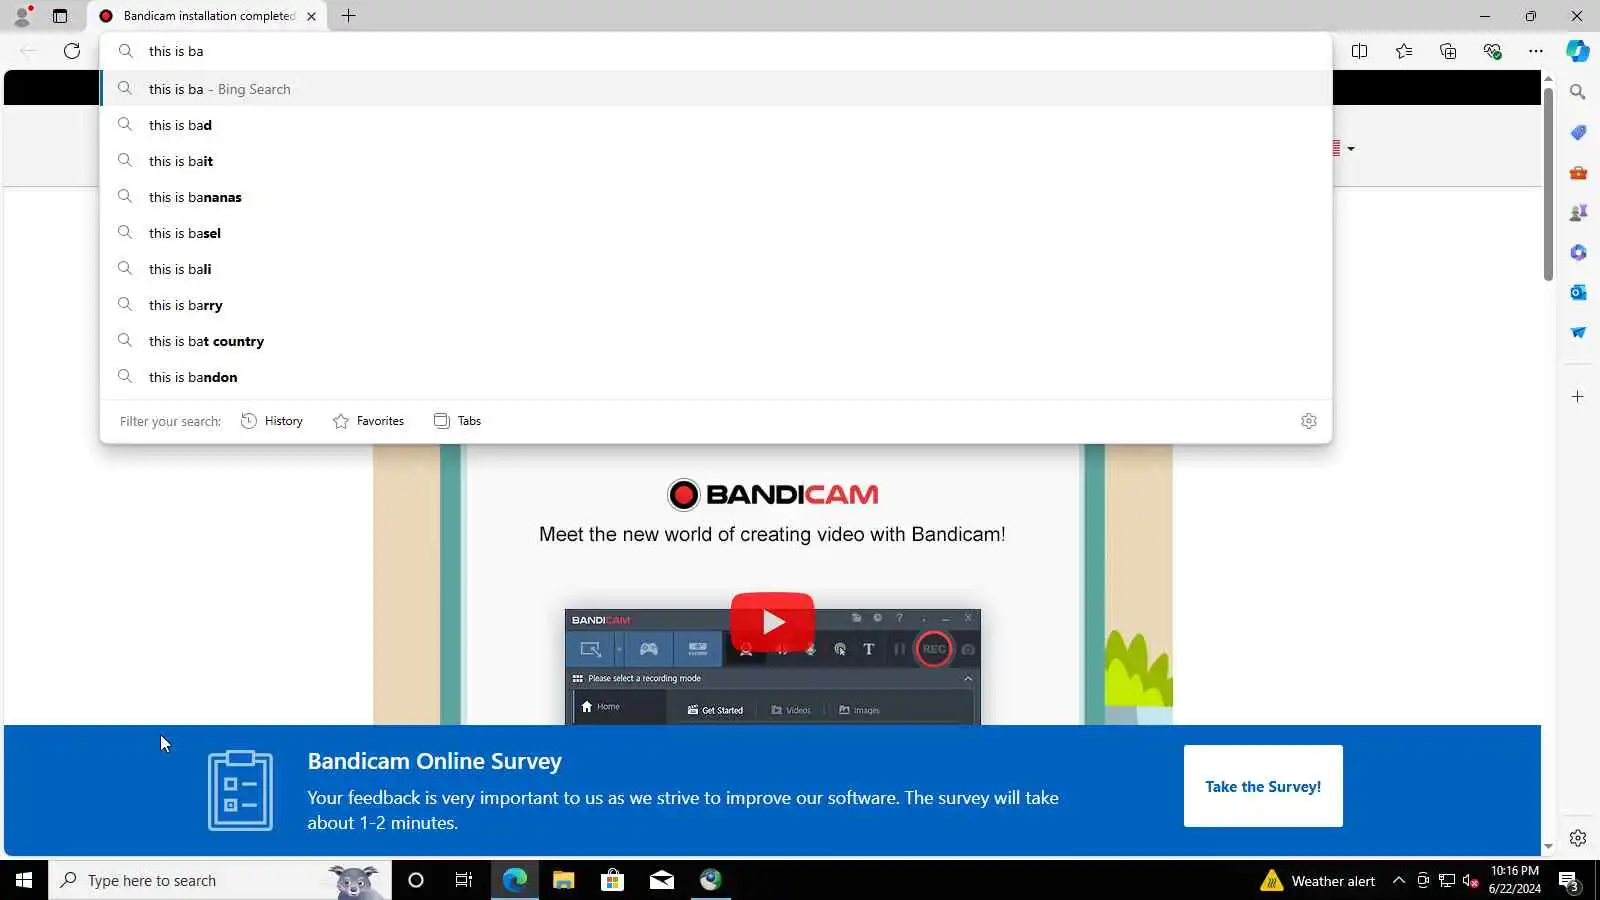Viewport: 1600px width, 900px height.
Task: Click the scrollbar down arrow
Action: pos(1548,846)
